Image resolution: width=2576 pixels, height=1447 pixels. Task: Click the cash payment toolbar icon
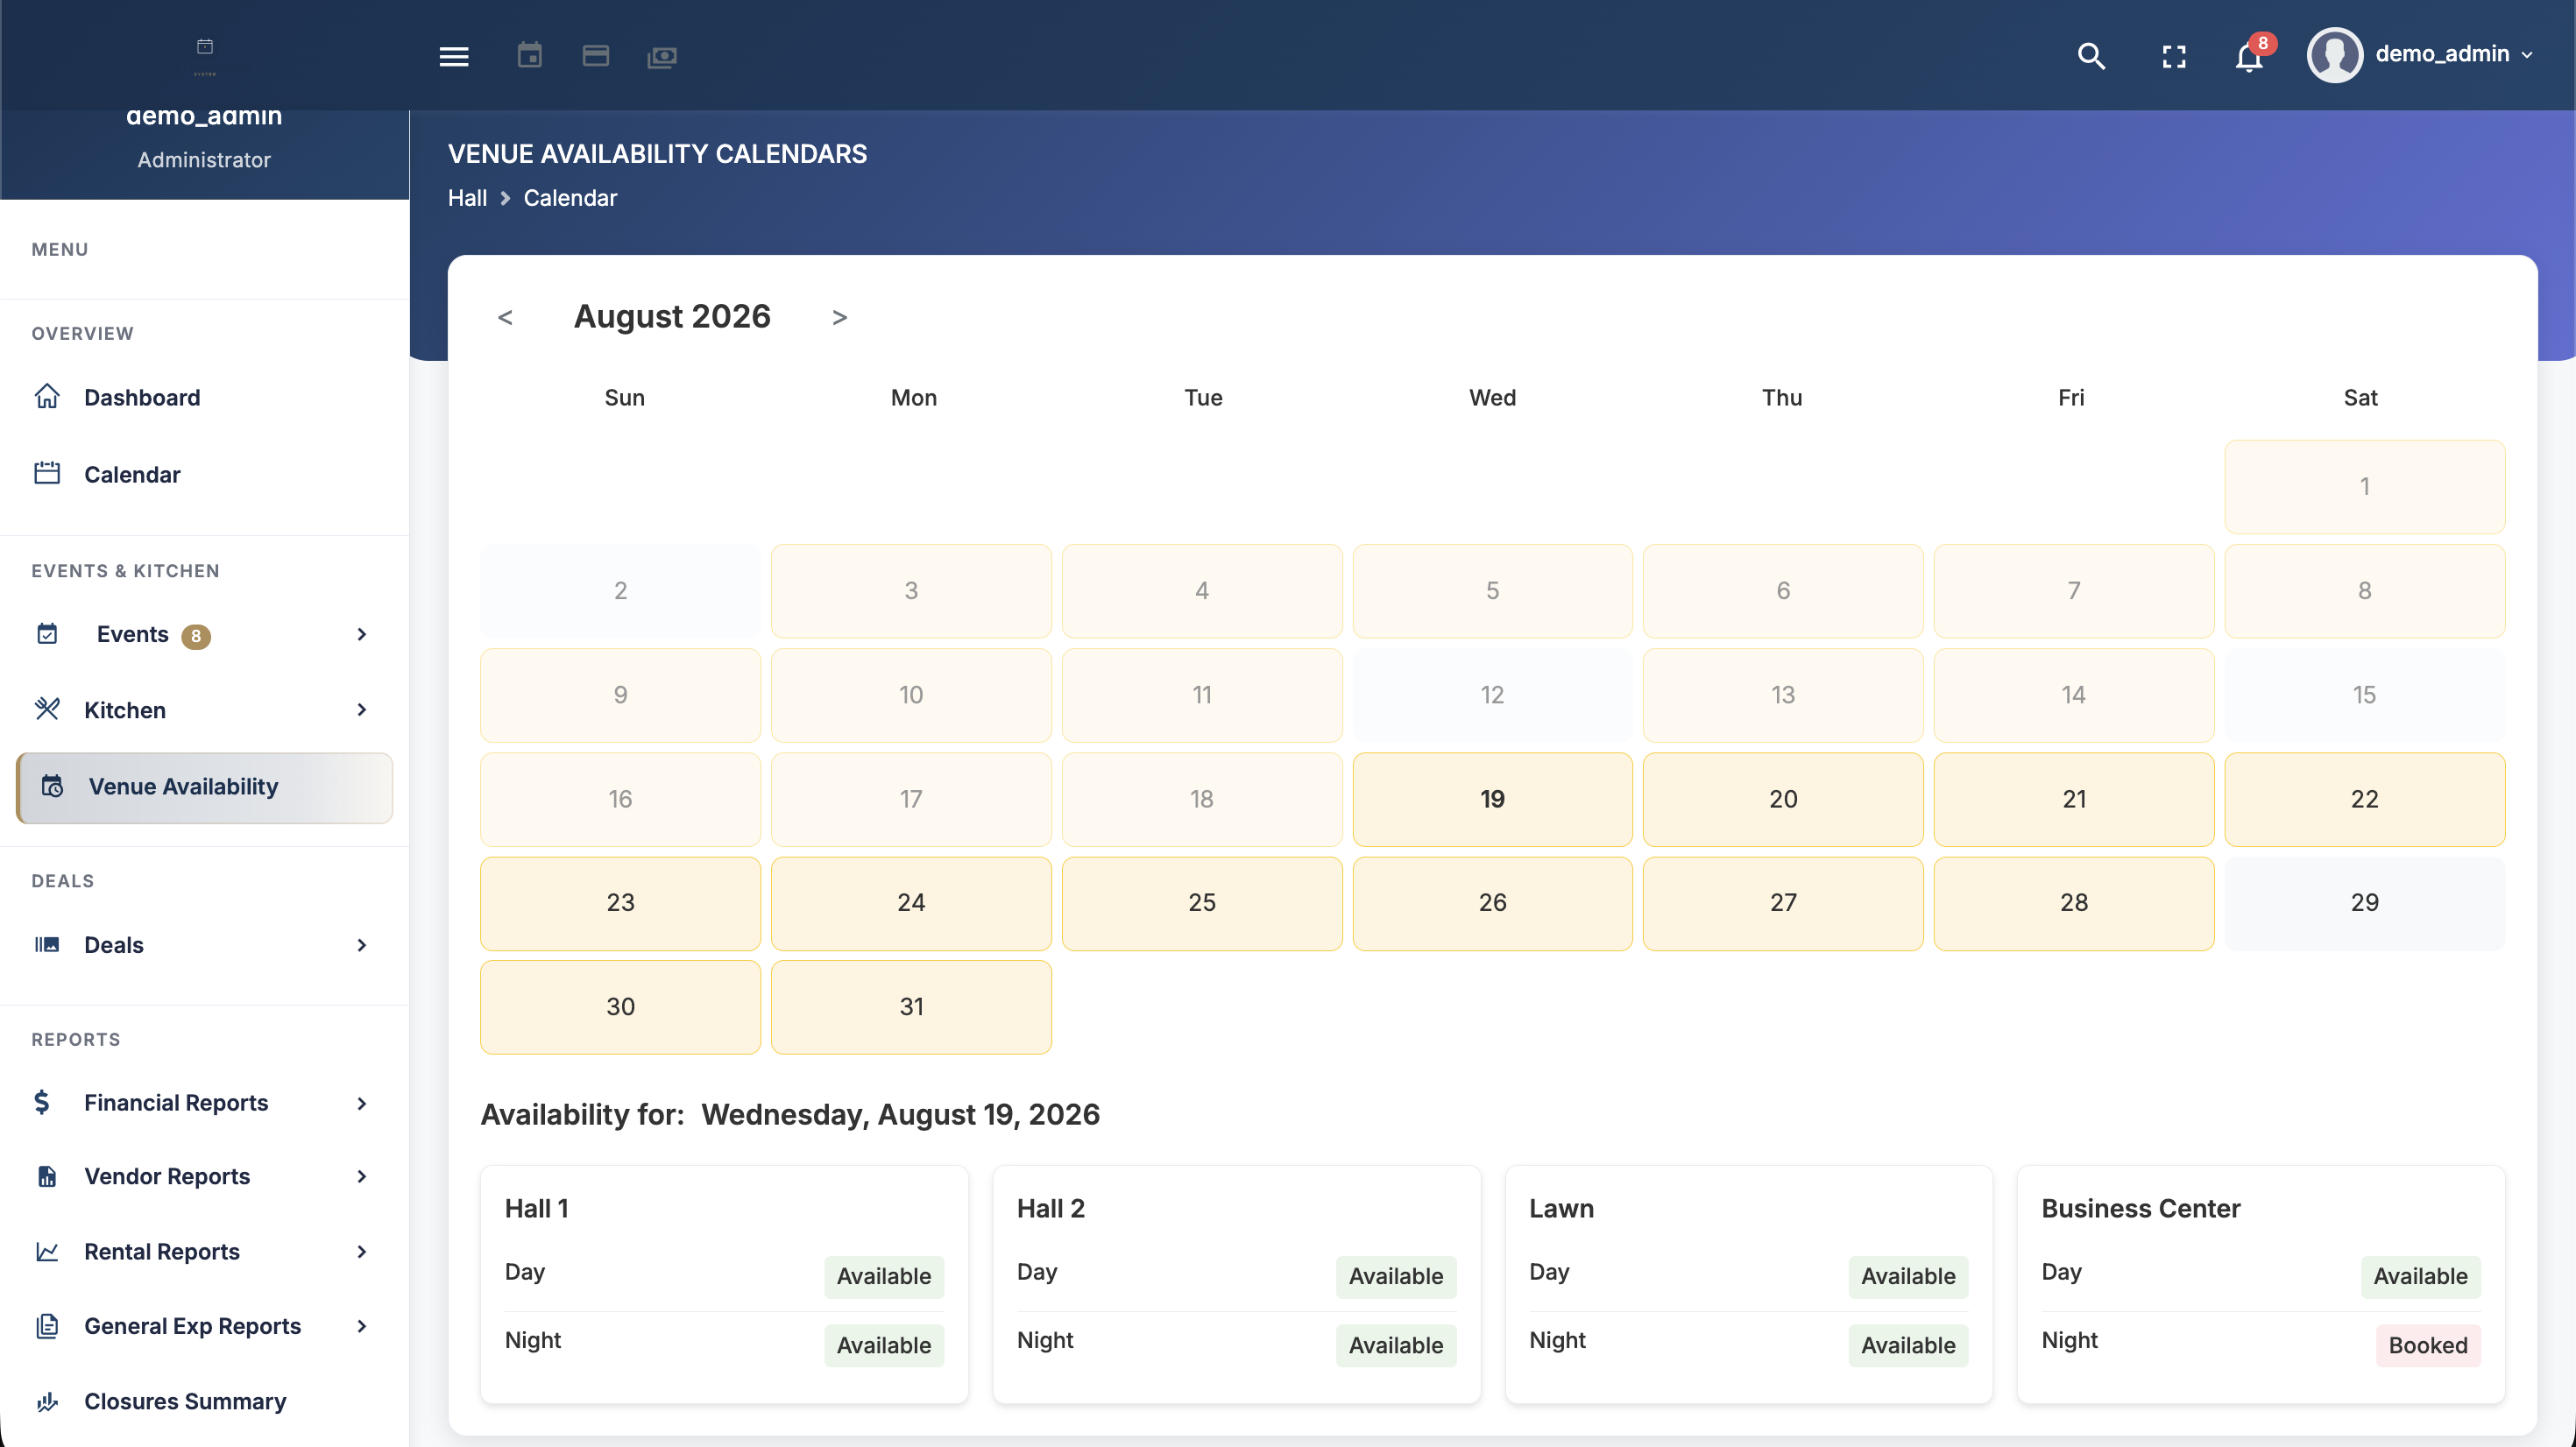point(661,57)
